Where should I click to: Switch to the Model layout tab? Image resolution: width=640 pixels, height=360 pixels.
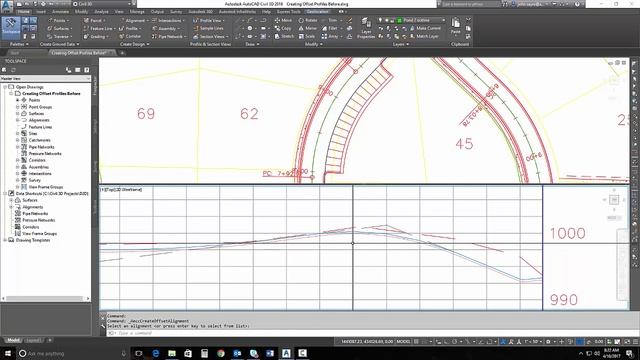pos(13,340)
